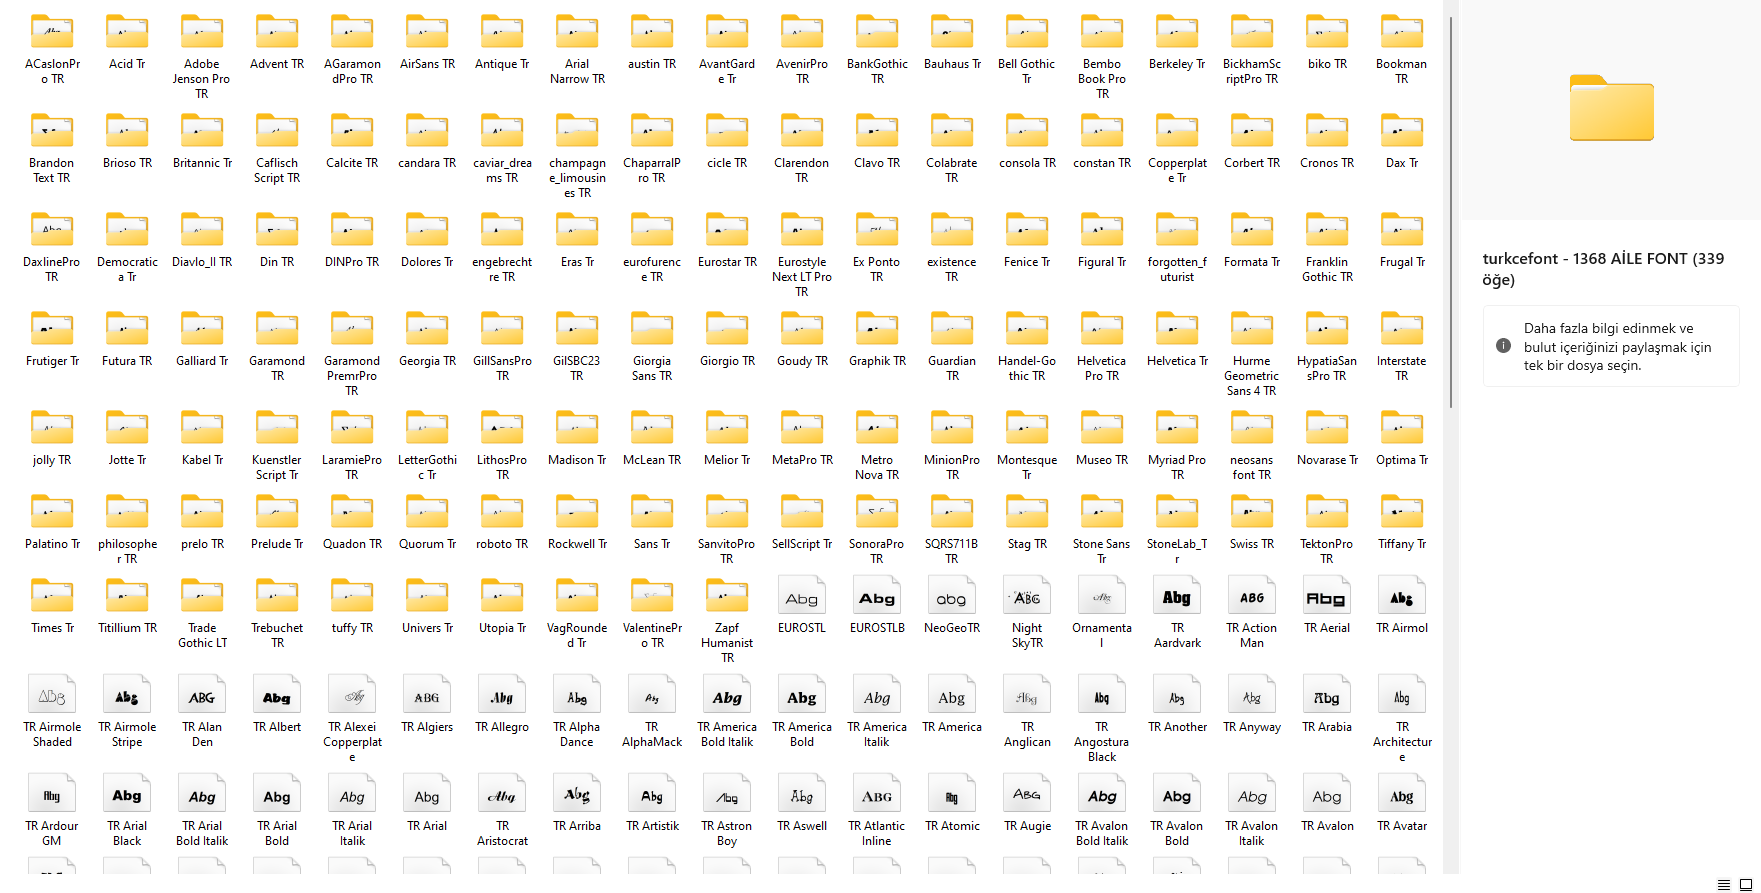Click the "engebrechtre TR" folder name
The height and width of the screenshot is (893, 1761).
click(x=502, y=269)
